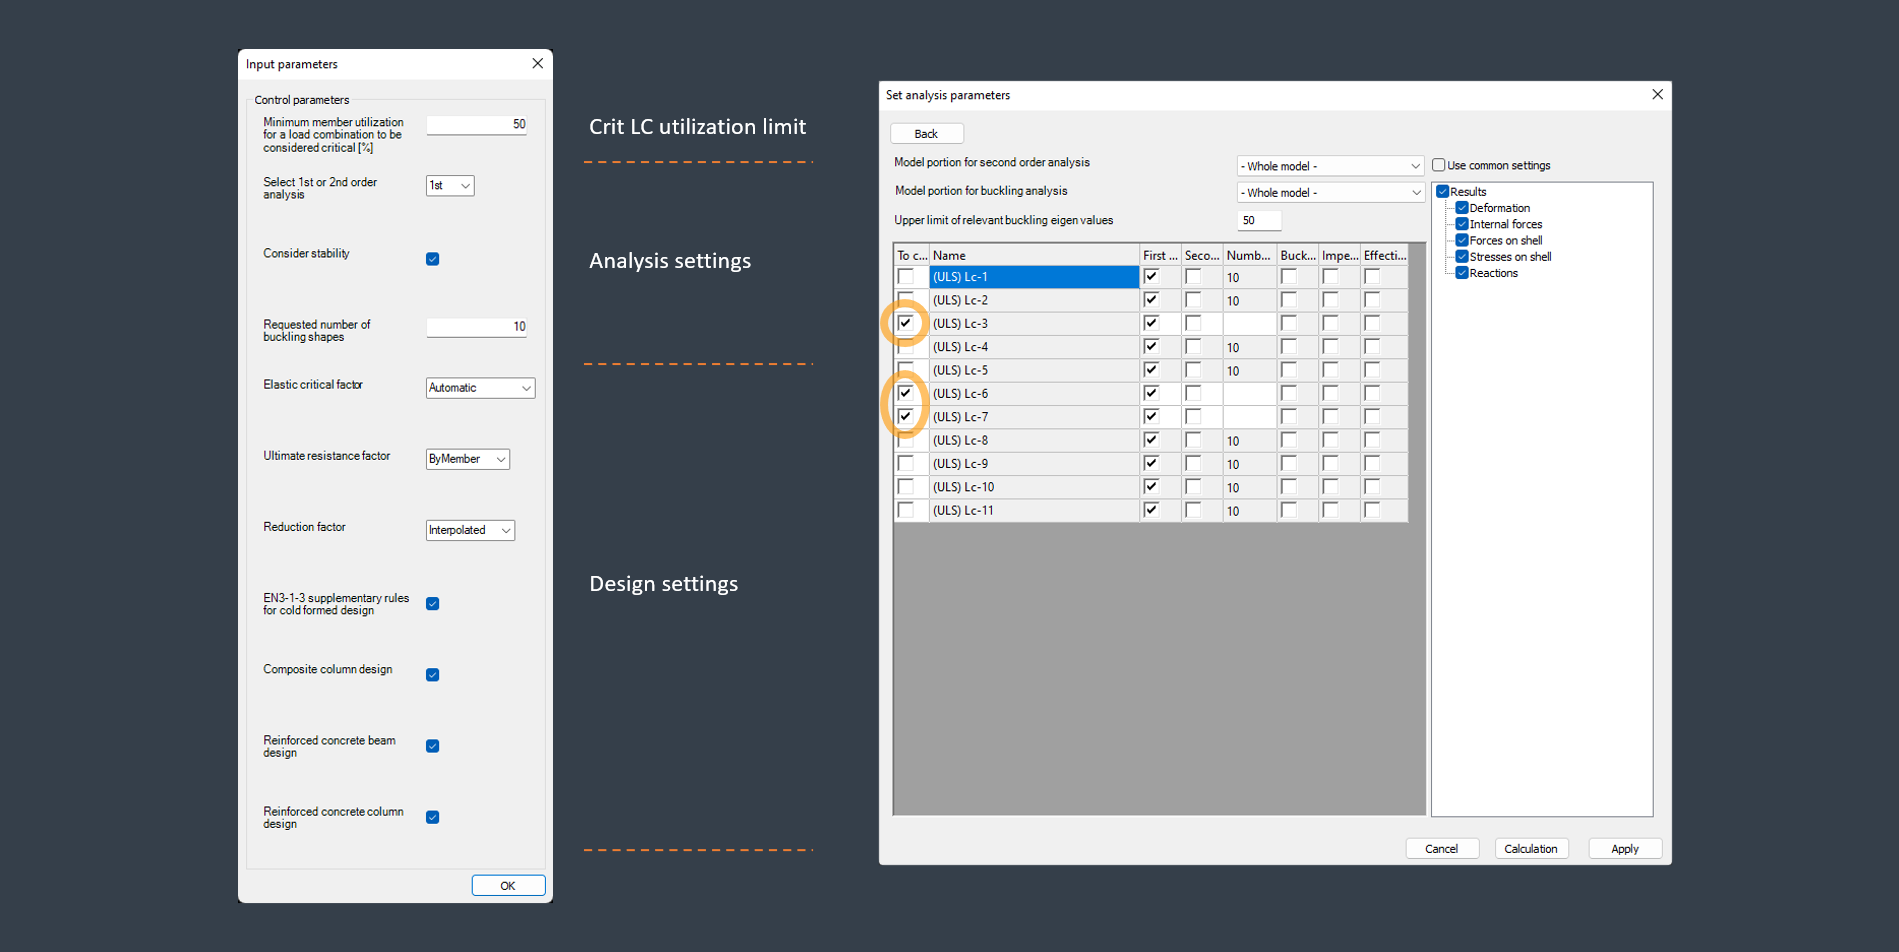The height and width of the screenshot is (952, 1899).
Task: Uncheck Reinforced concrete beam design
Action: pos(433,746)
